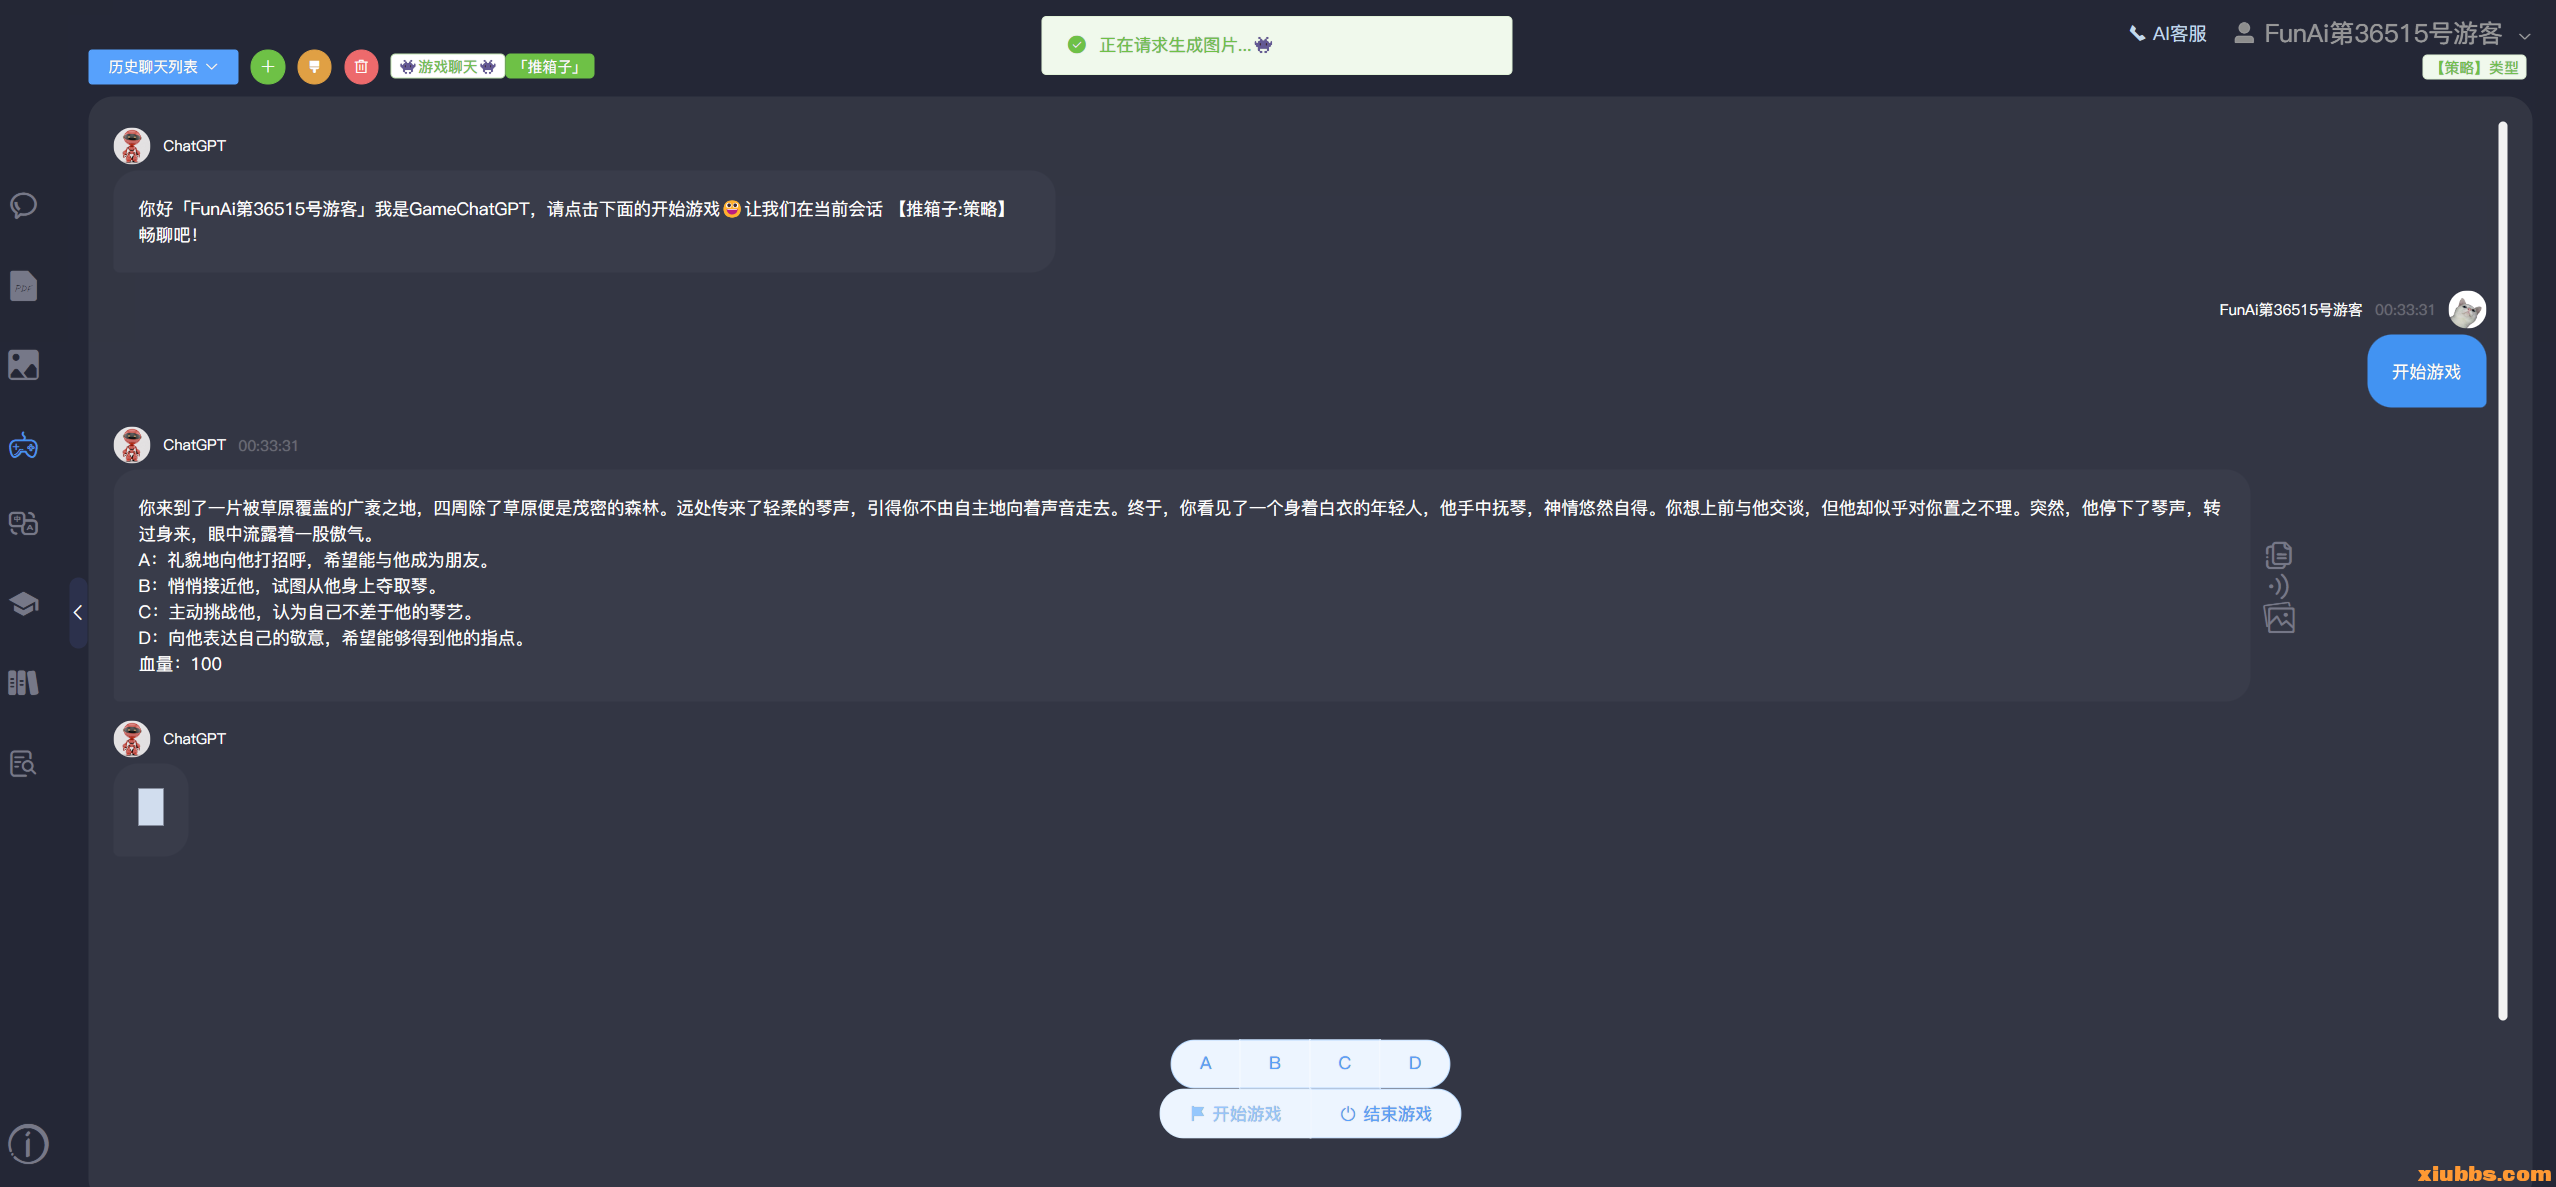Open the PDF document sidebar icon
This screenshot has height=1187, width=2556.
point(24,286)
